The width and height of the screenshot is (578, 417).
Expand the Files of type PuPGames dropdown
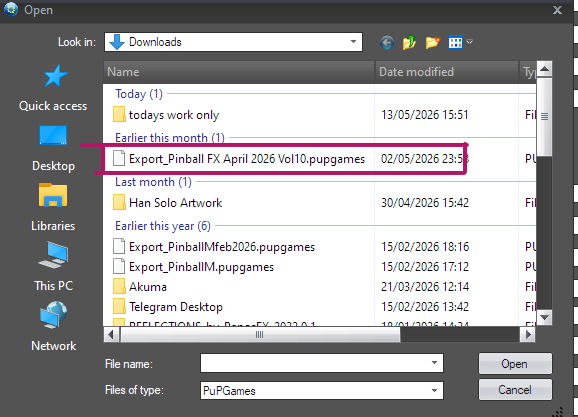434,390
